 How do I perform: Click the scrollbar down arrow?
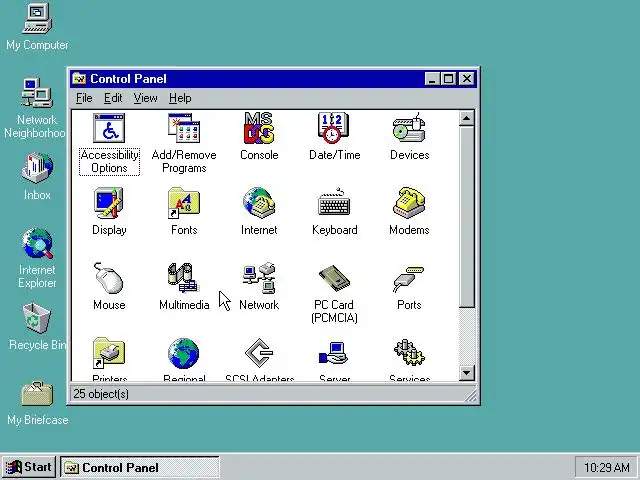(x=467, y=373)
